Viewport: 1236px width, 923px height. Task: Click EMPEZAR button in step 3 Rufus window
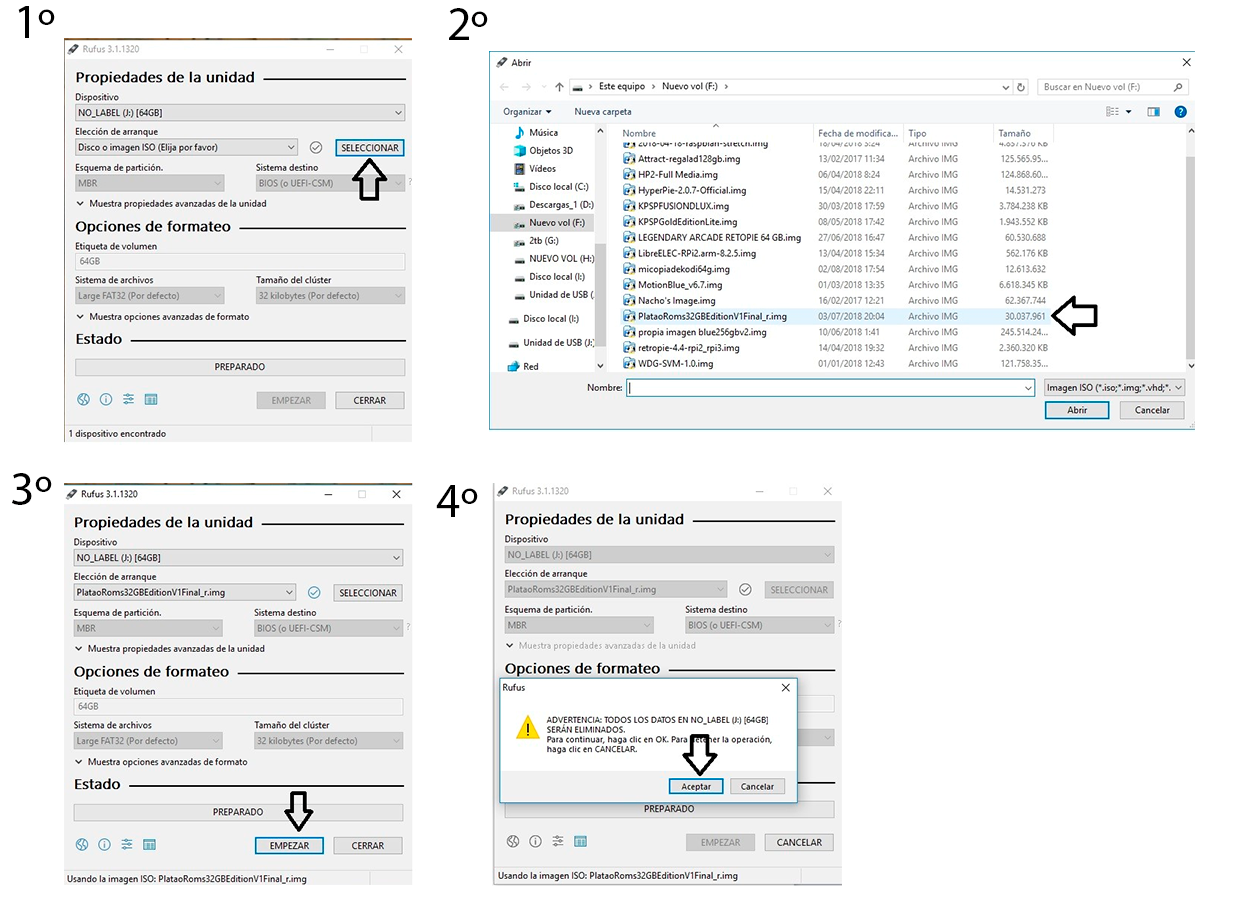tap(289, 845)
